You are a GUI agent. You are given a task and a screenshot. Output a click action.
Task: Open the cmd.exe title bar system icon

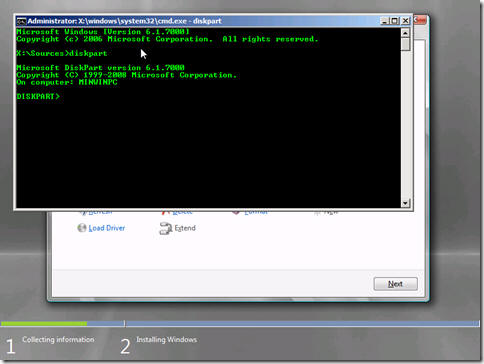pos(21,21)
